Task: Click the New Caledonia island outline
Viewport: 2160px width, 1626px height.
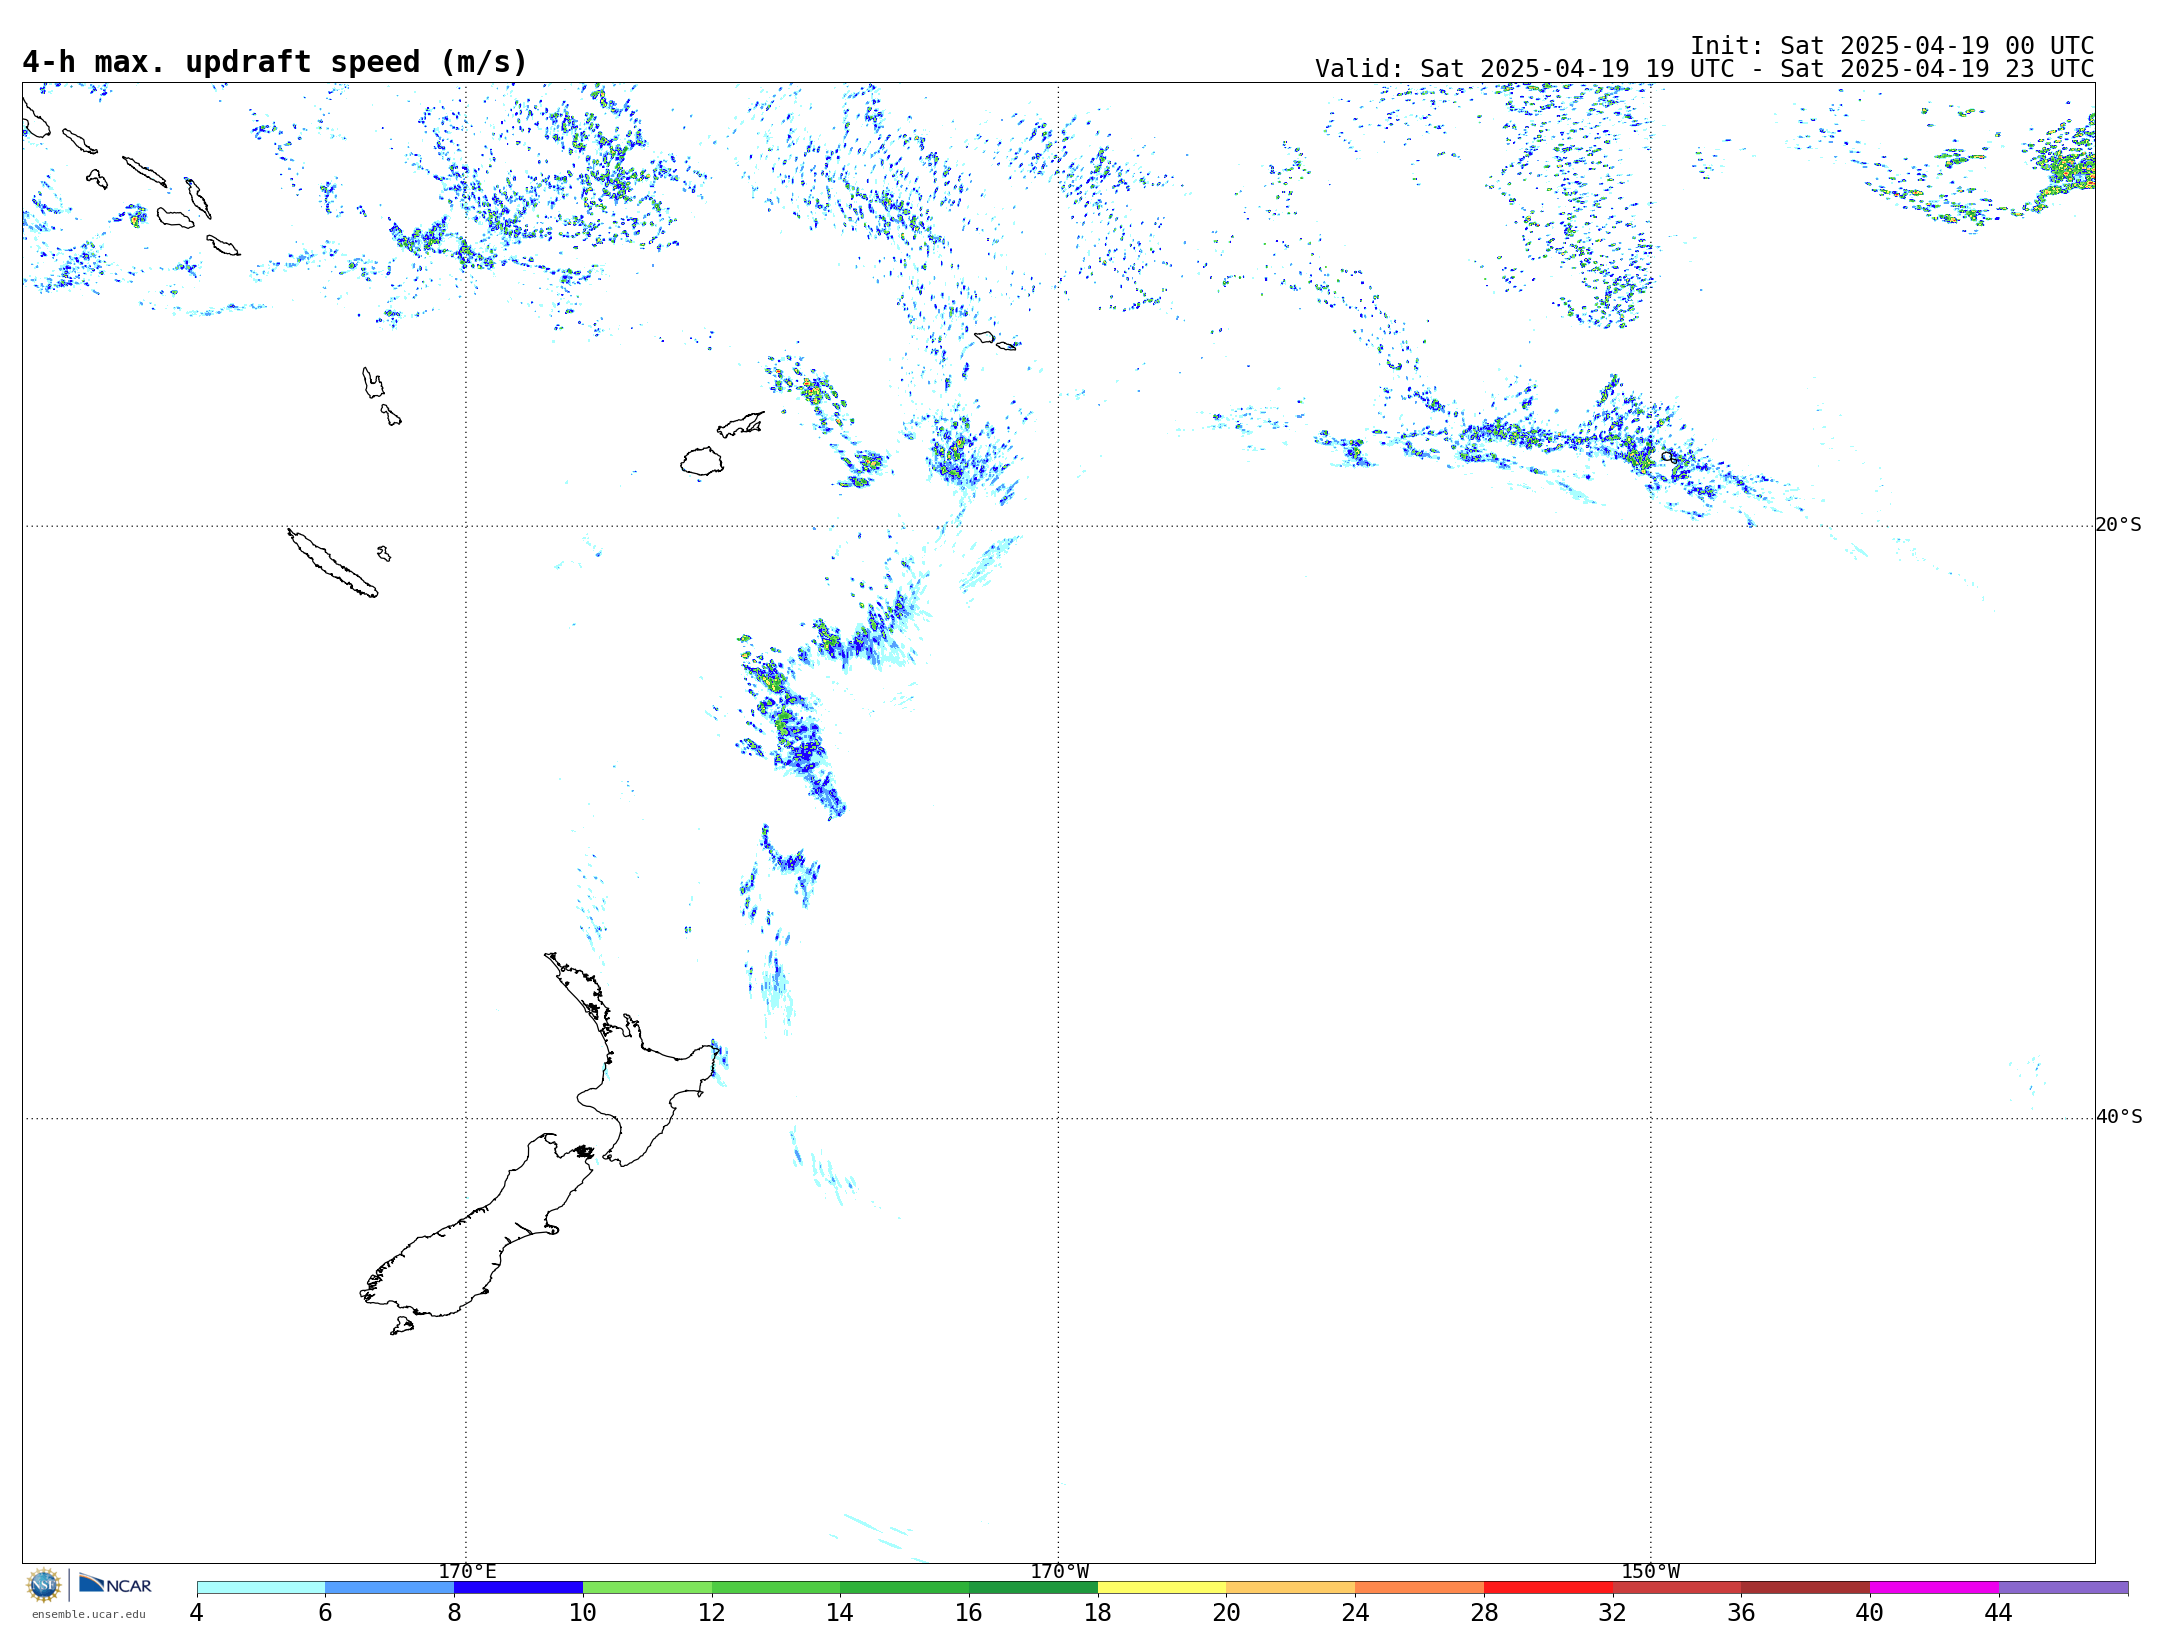Action: (333, 563)
